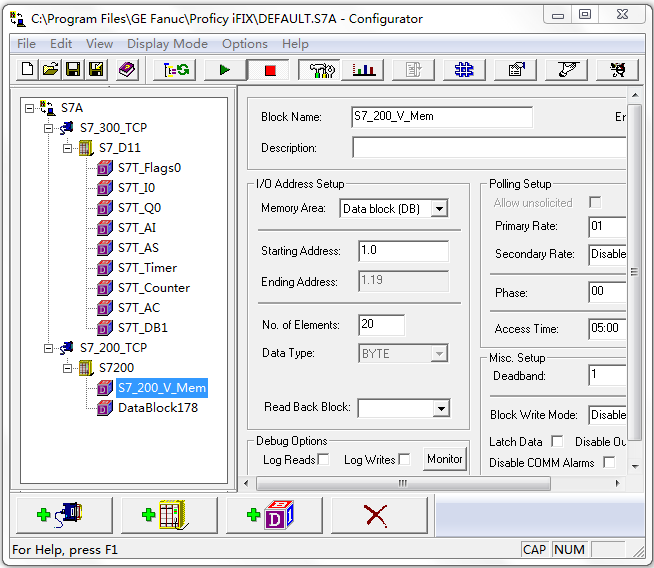Open the statistics bar chart icon
The height and width of the screenshot is (568, 654).
point(363,70)
